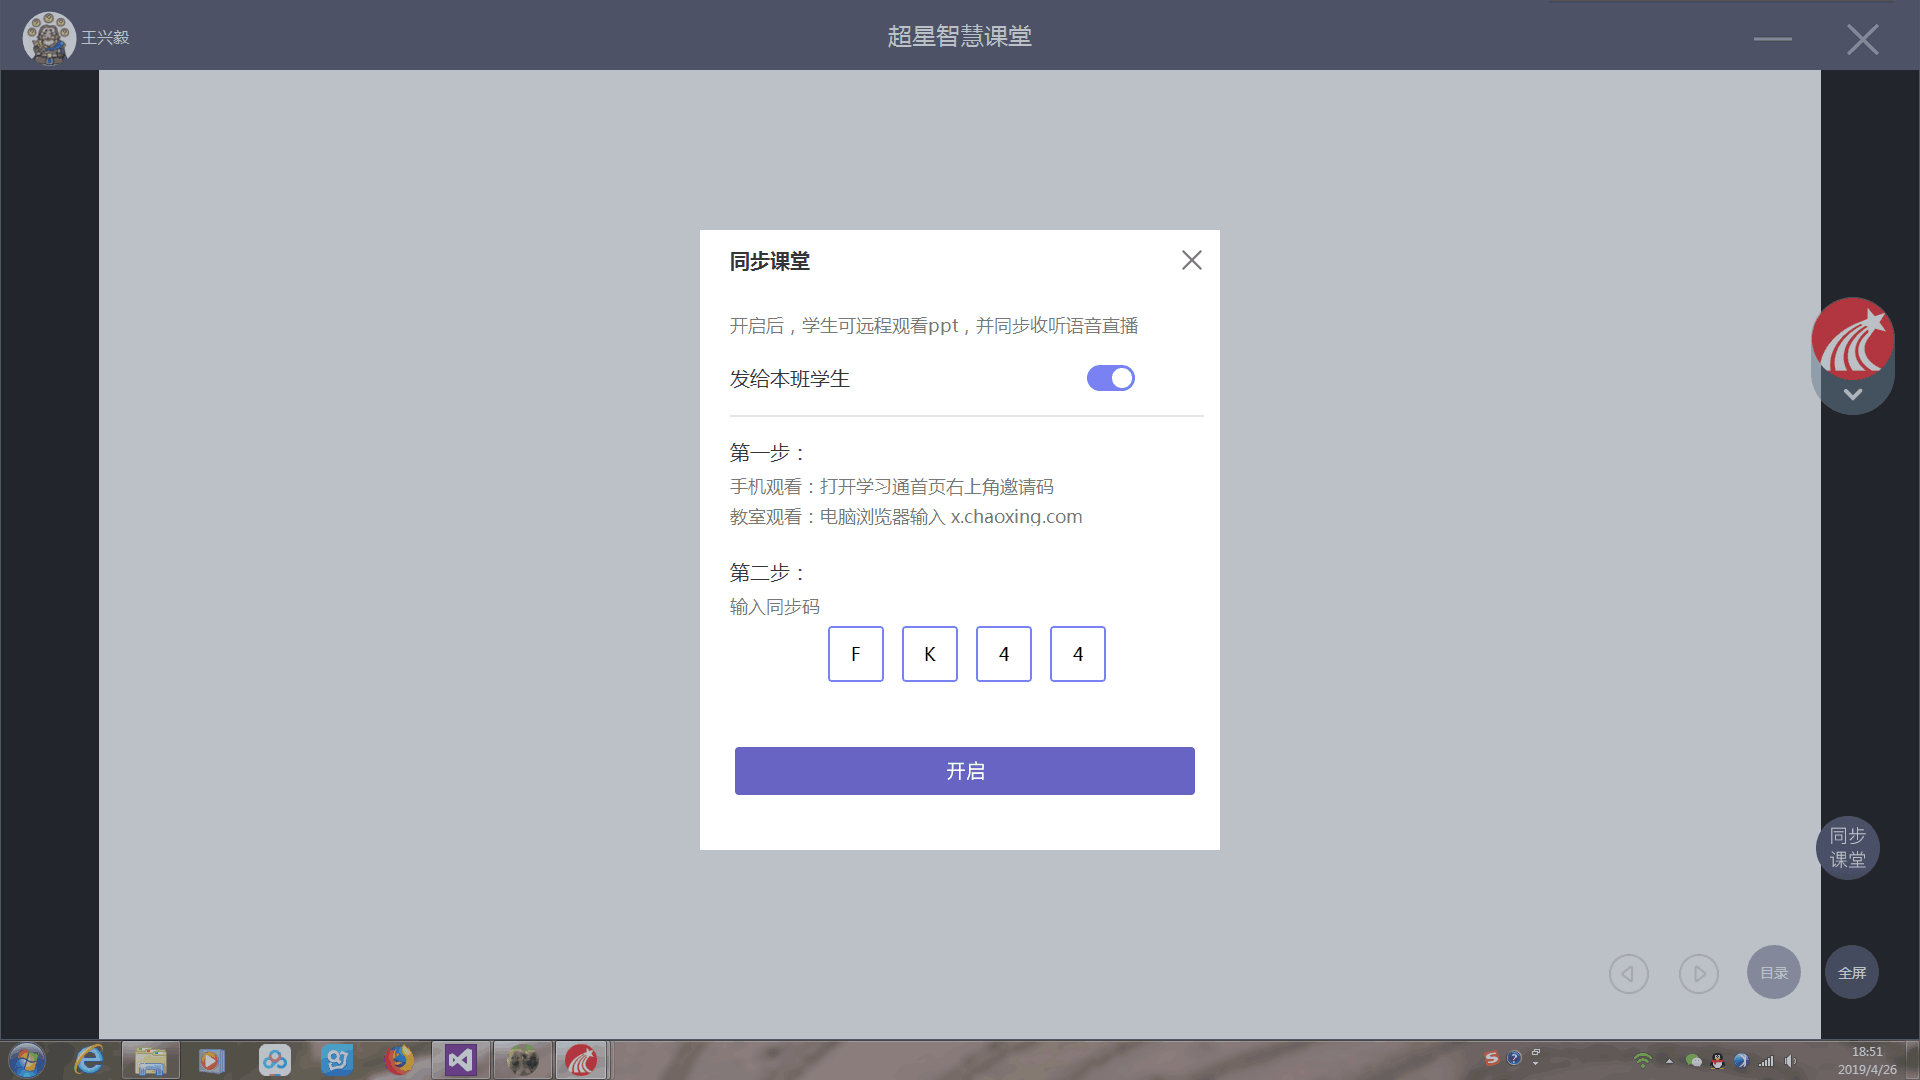
Task: Close the 同步课堂 dialog
Action: (1191, 260)
